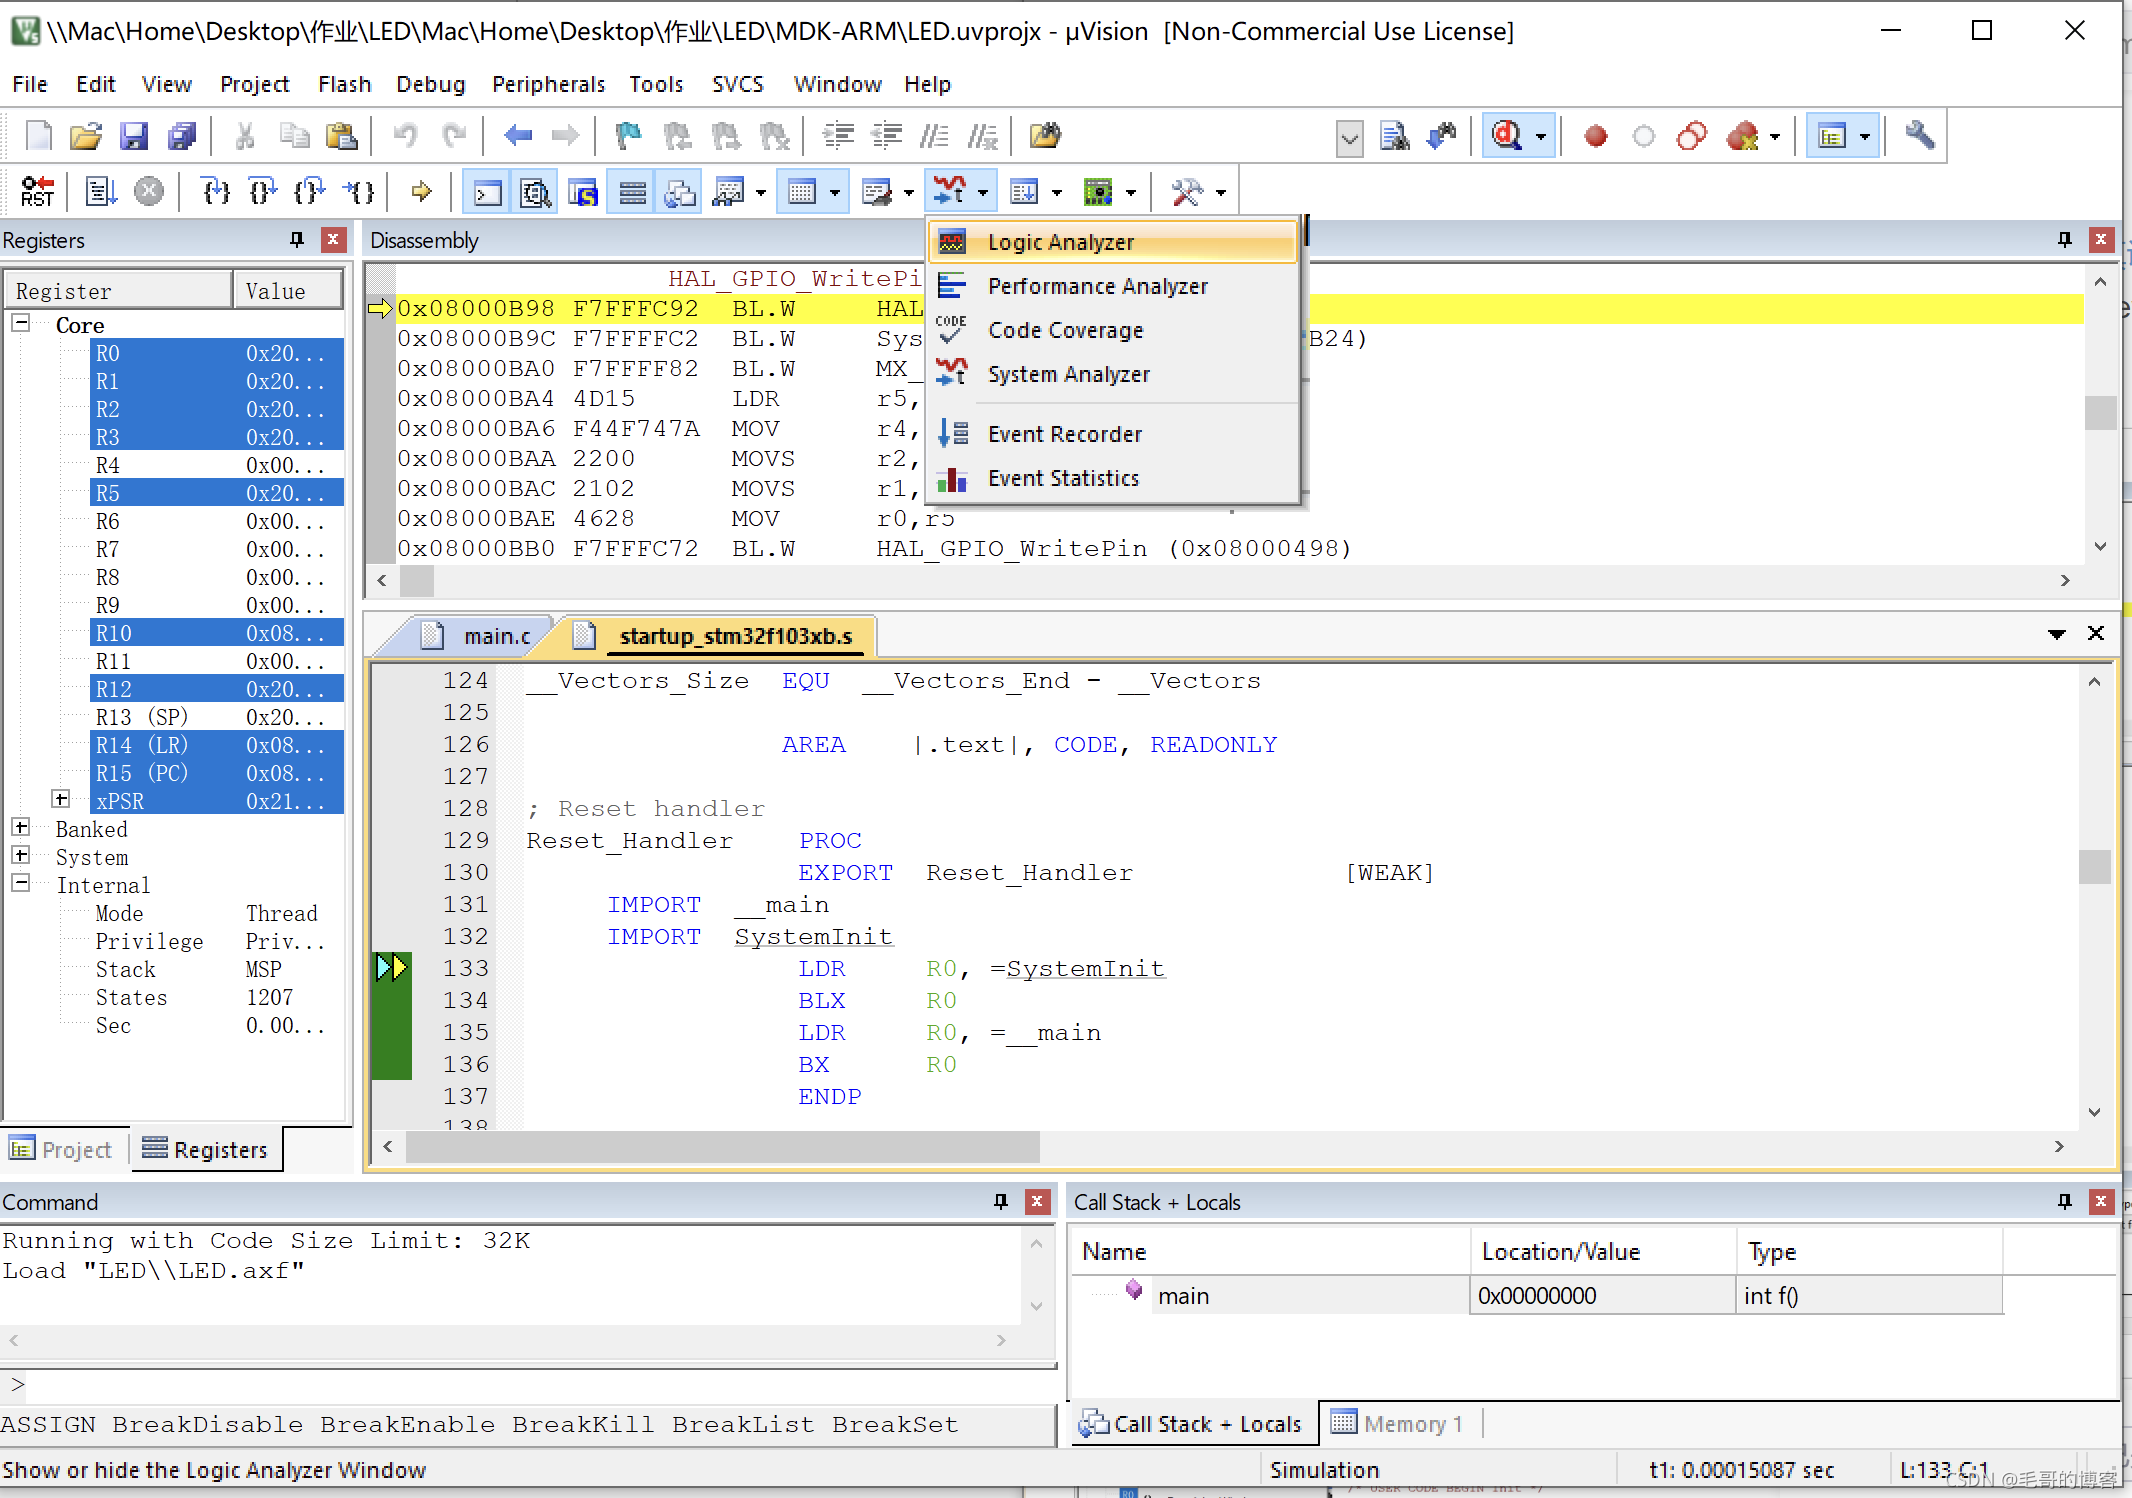
Task: Select Logic Analyzer from the dropdown menu
Action: pos(1061,242)
